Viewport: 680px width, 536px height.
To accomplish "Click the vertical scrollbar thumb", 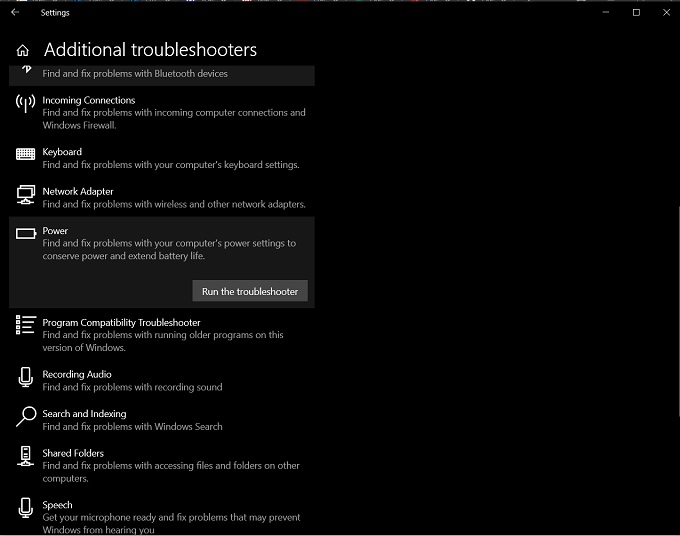I will pos(678,312).
